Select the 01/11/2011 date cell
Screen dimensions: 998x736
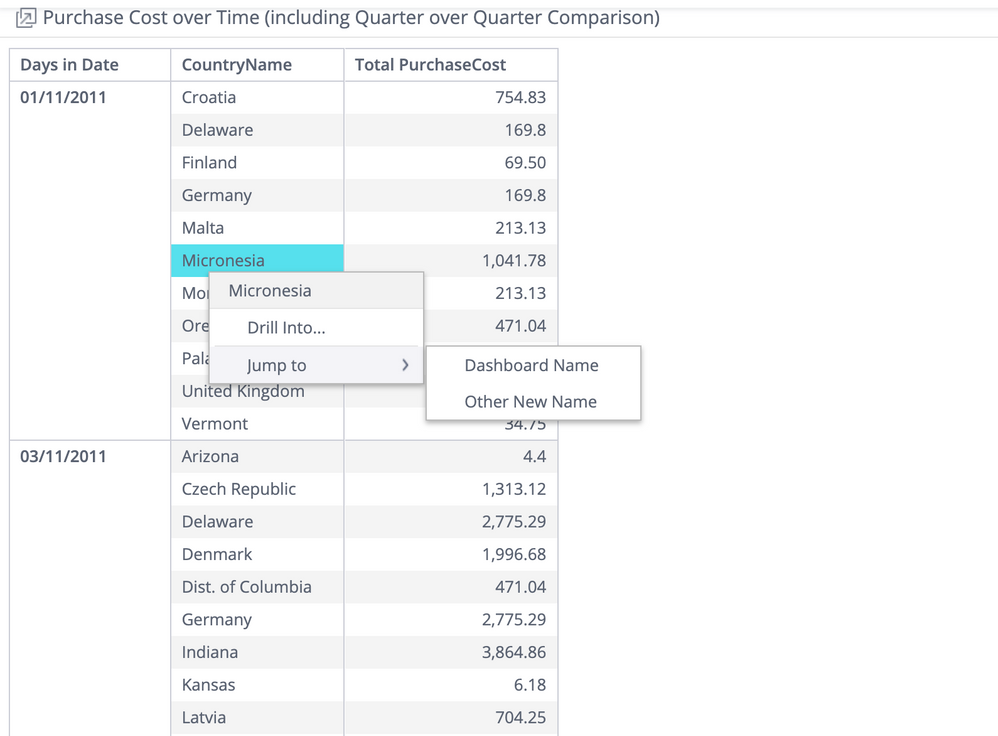tap(63, 97)
